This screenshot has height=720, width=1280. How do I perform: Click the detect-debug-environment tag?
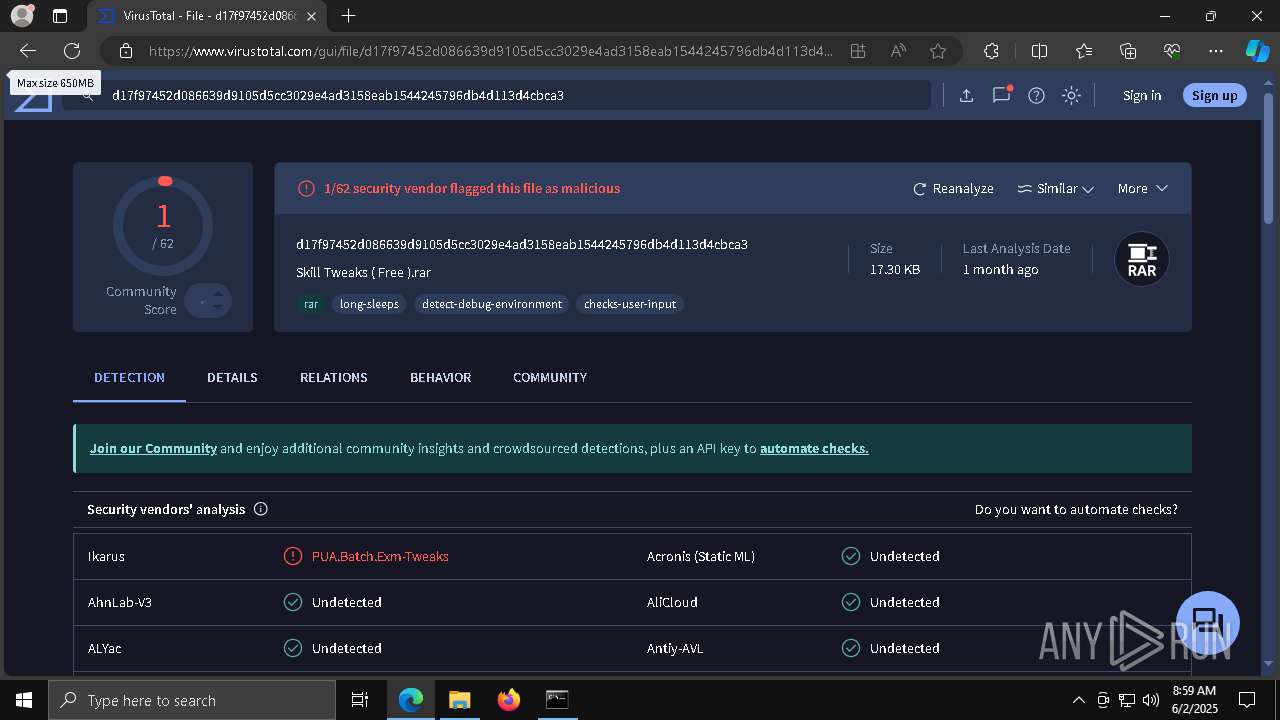pyautogui.click(x=492, y=304)
